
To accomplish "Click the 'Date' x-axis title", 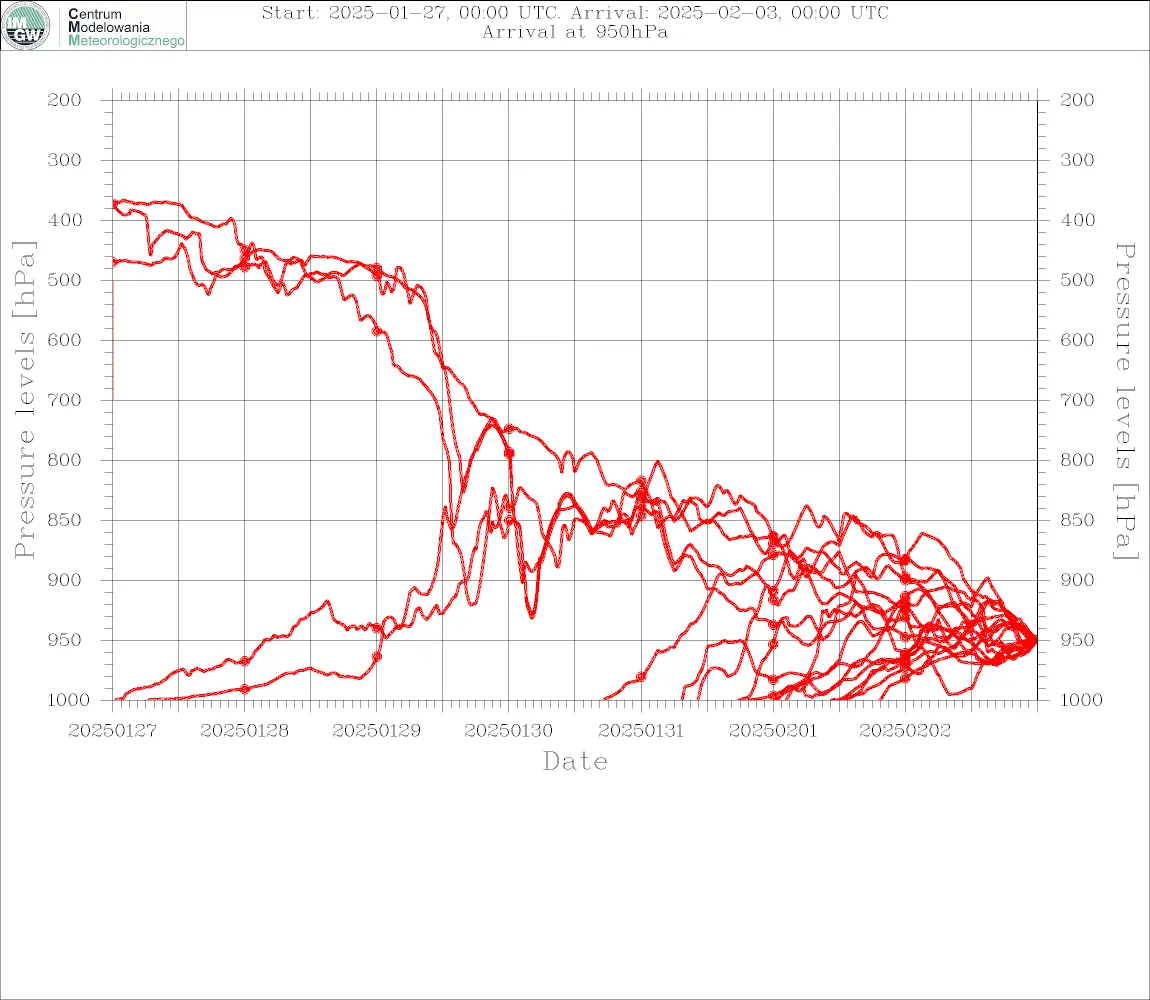I will point(575,762).
